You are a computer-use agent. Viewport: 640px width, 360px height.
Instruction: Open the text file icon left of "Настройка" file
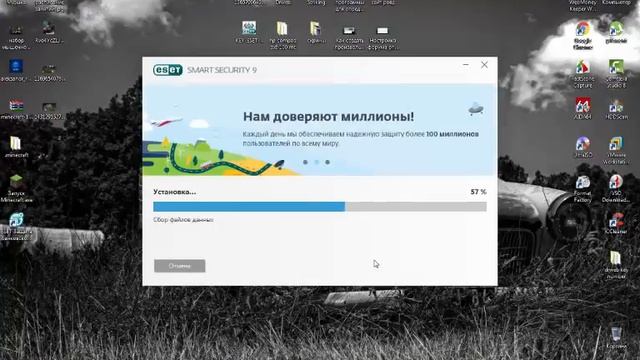(x=349, y=38)
